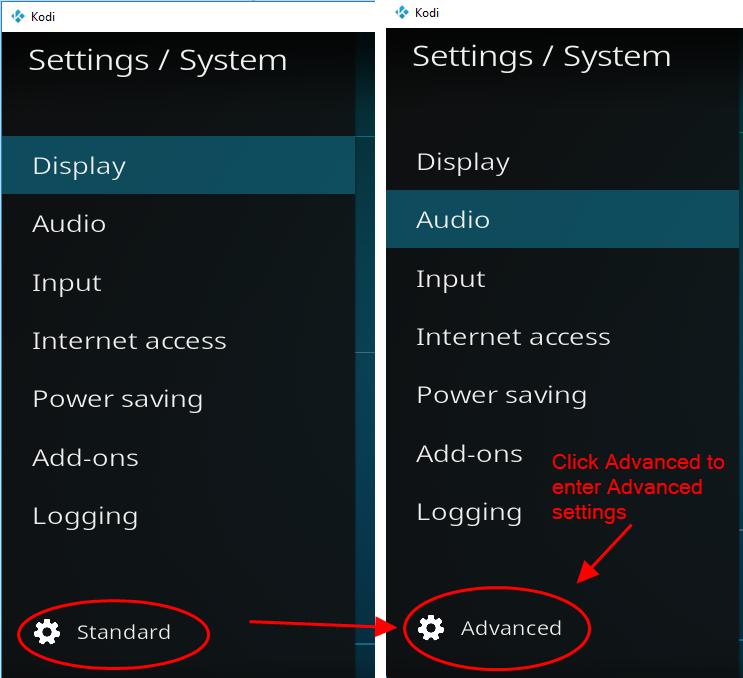Select highlighted Display category in Standard-level window
The height and width of the screenshot is (678, 743).
(x=79, y=166)
